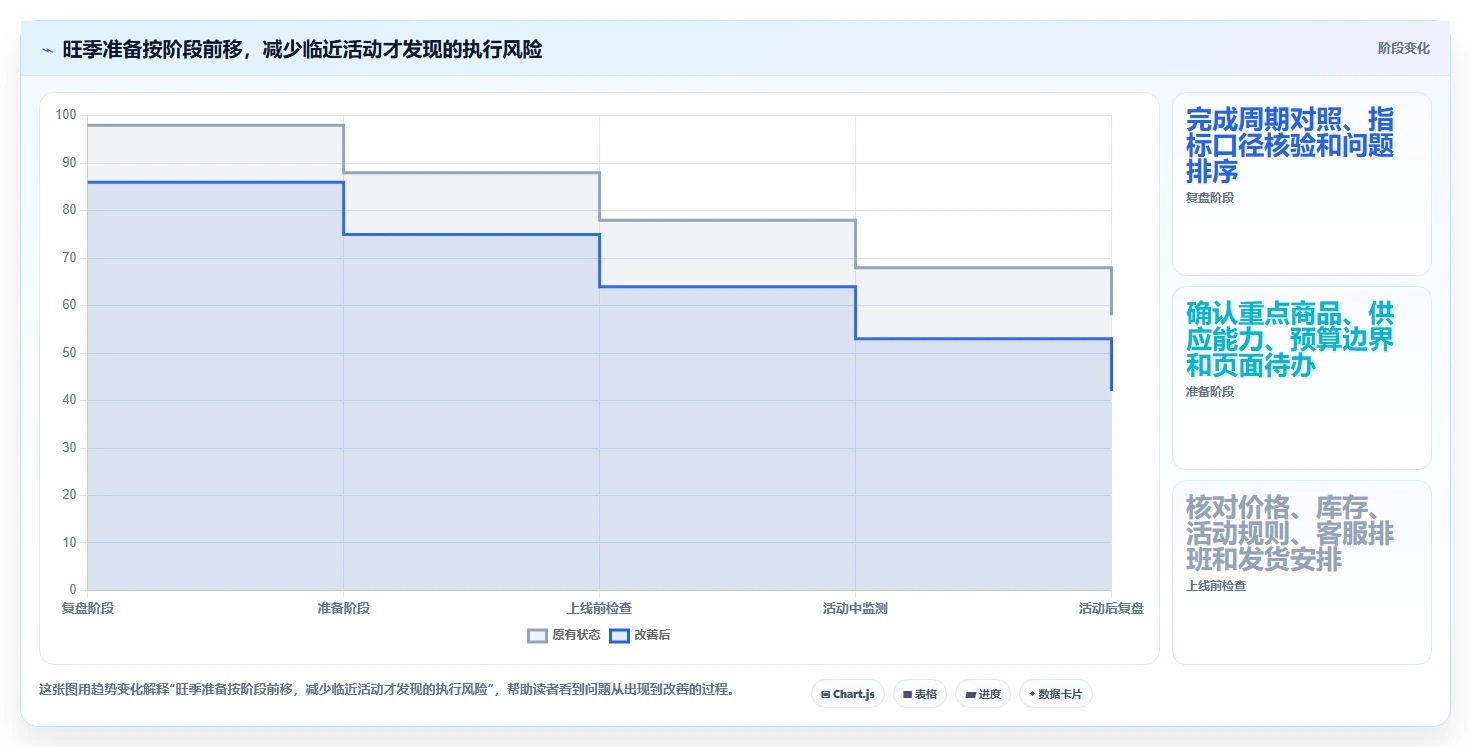Click the heading 核对价格、库存、活动规则
1471x747 pixels.
click(1290, 534)
